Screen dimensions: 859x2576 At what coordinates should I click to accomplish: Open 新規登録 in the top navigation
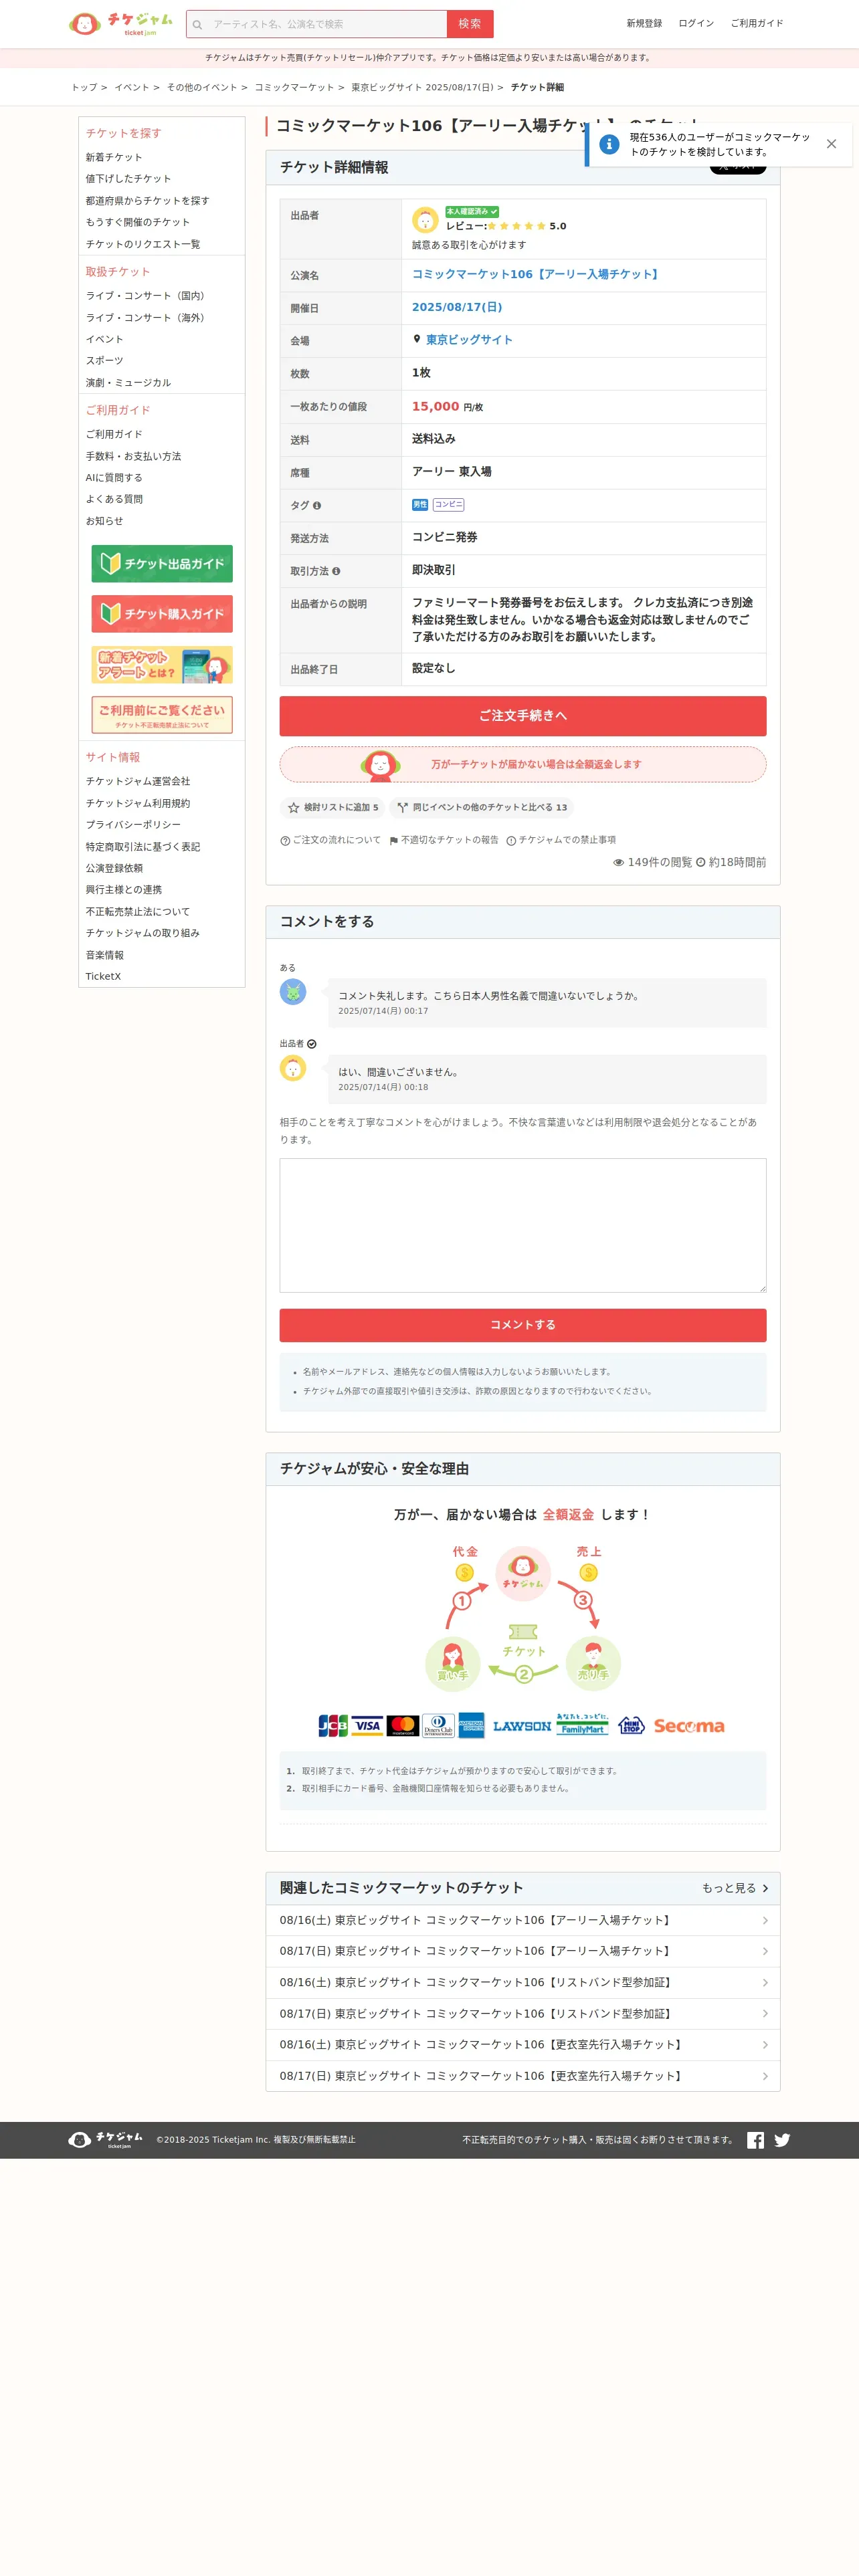pos(644,23)
